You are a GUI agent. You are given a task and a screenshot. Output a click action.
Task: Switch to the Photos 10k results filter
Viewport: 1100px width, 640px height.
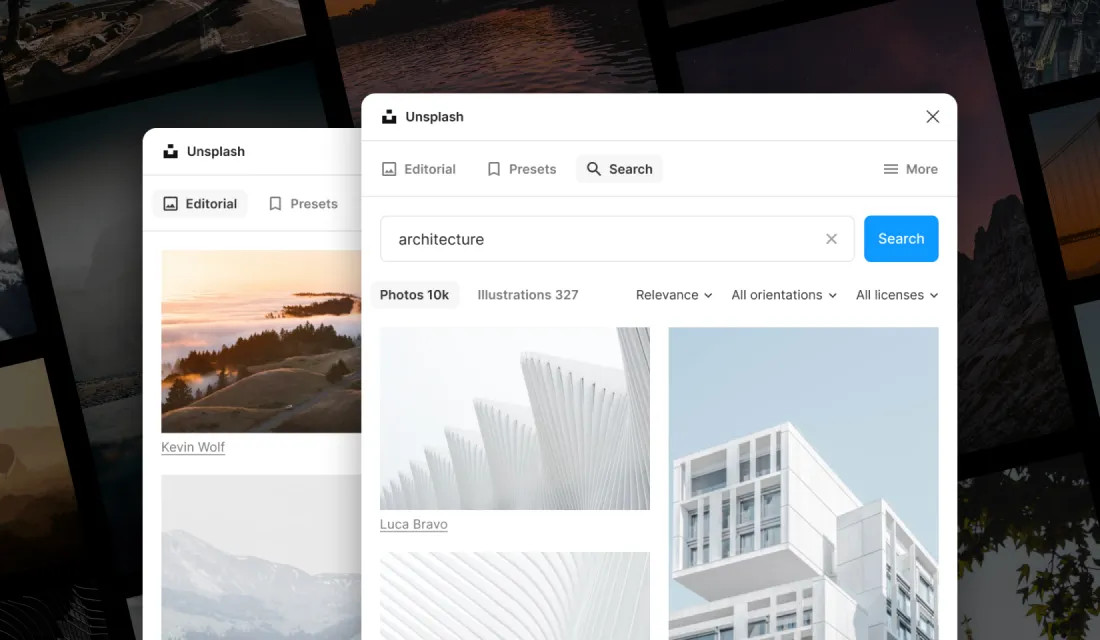click(415, 295)
